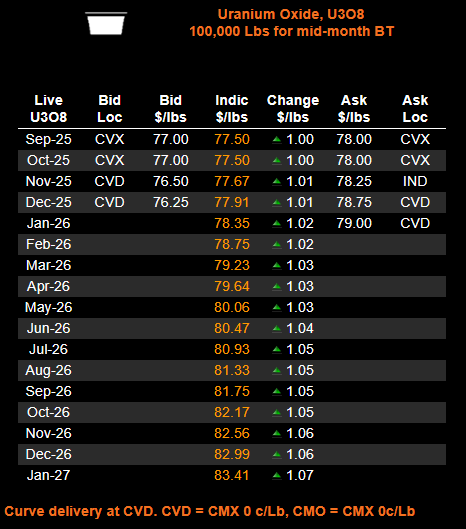Viewport: 466px width, 529px height.
Task: Click the 76.25 bid price for Dec-25
Action: click(x=171, y=202)
